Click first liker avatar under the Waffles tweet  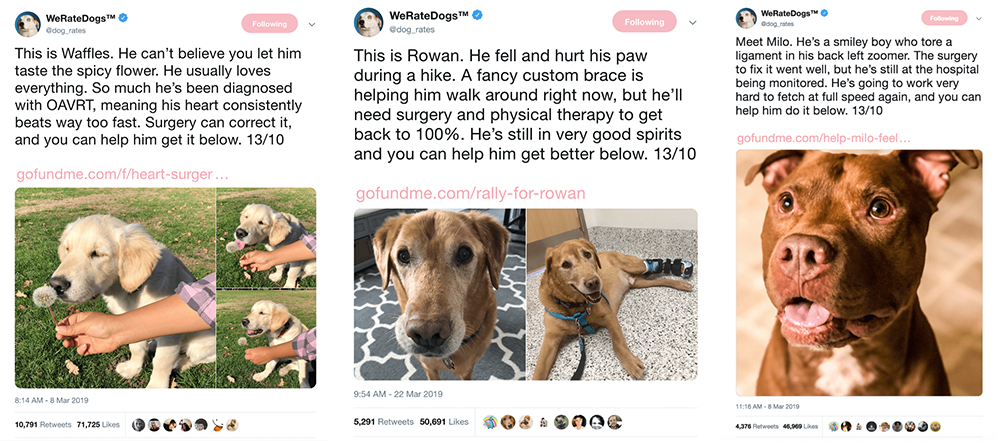point(138,425)
